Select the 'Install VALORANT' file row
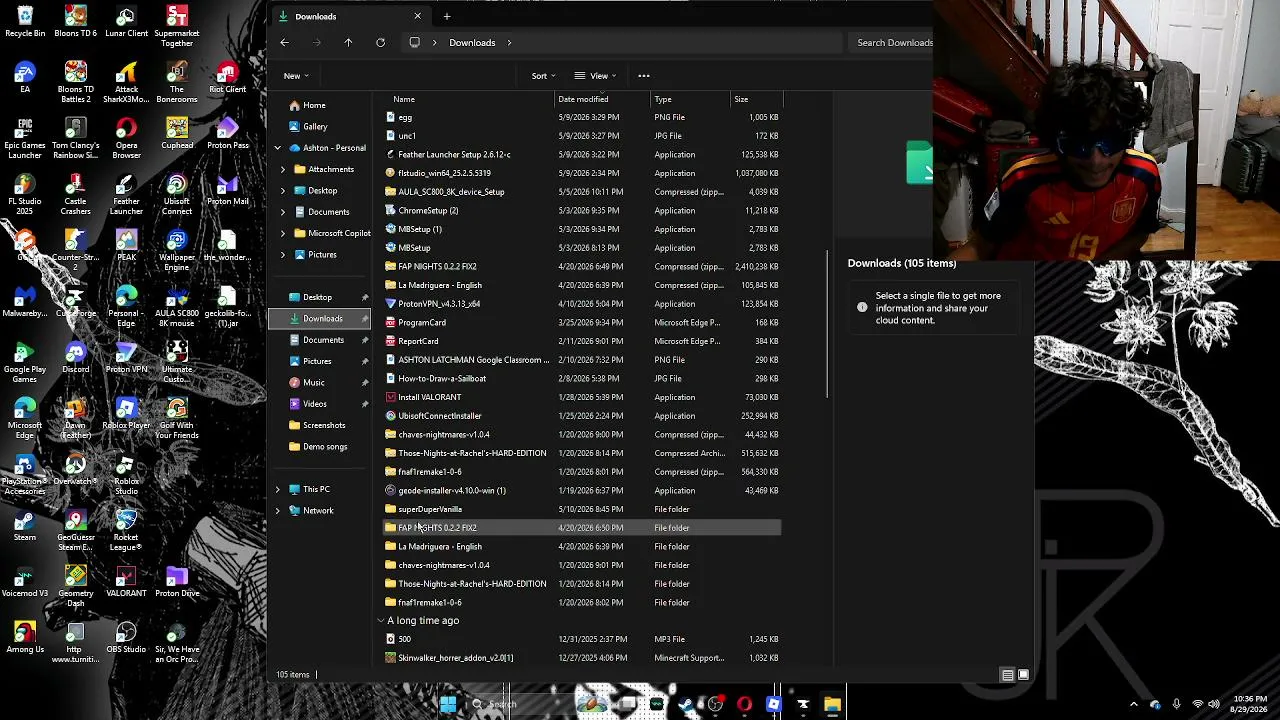This screenshot has height=720, width=1280. (x=582, y=397)
